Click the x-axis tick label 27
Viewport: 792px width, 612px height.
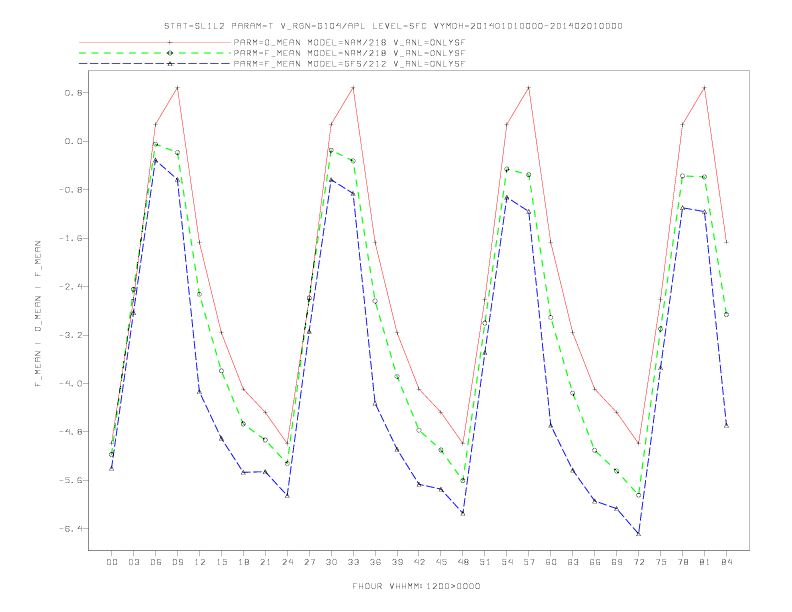tap(309, 562)
